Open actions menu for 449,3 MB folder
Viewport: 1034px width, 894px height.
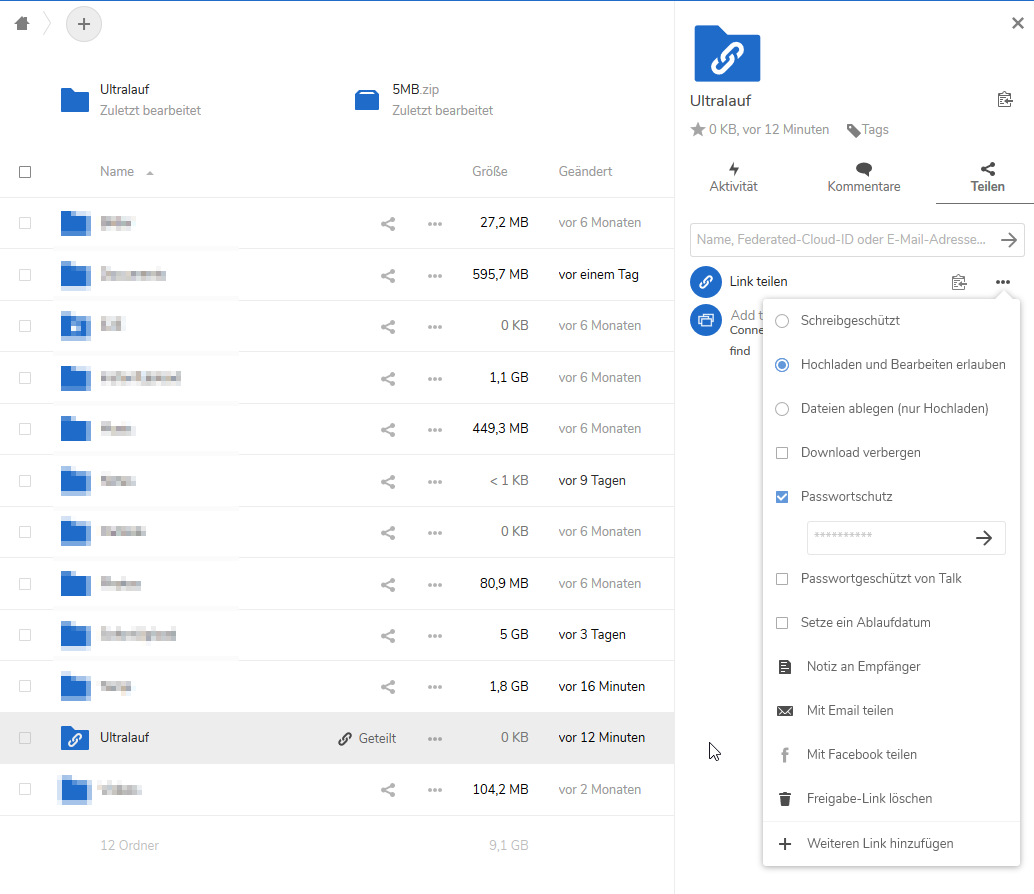pyautogui.click(x=435, y=430)
